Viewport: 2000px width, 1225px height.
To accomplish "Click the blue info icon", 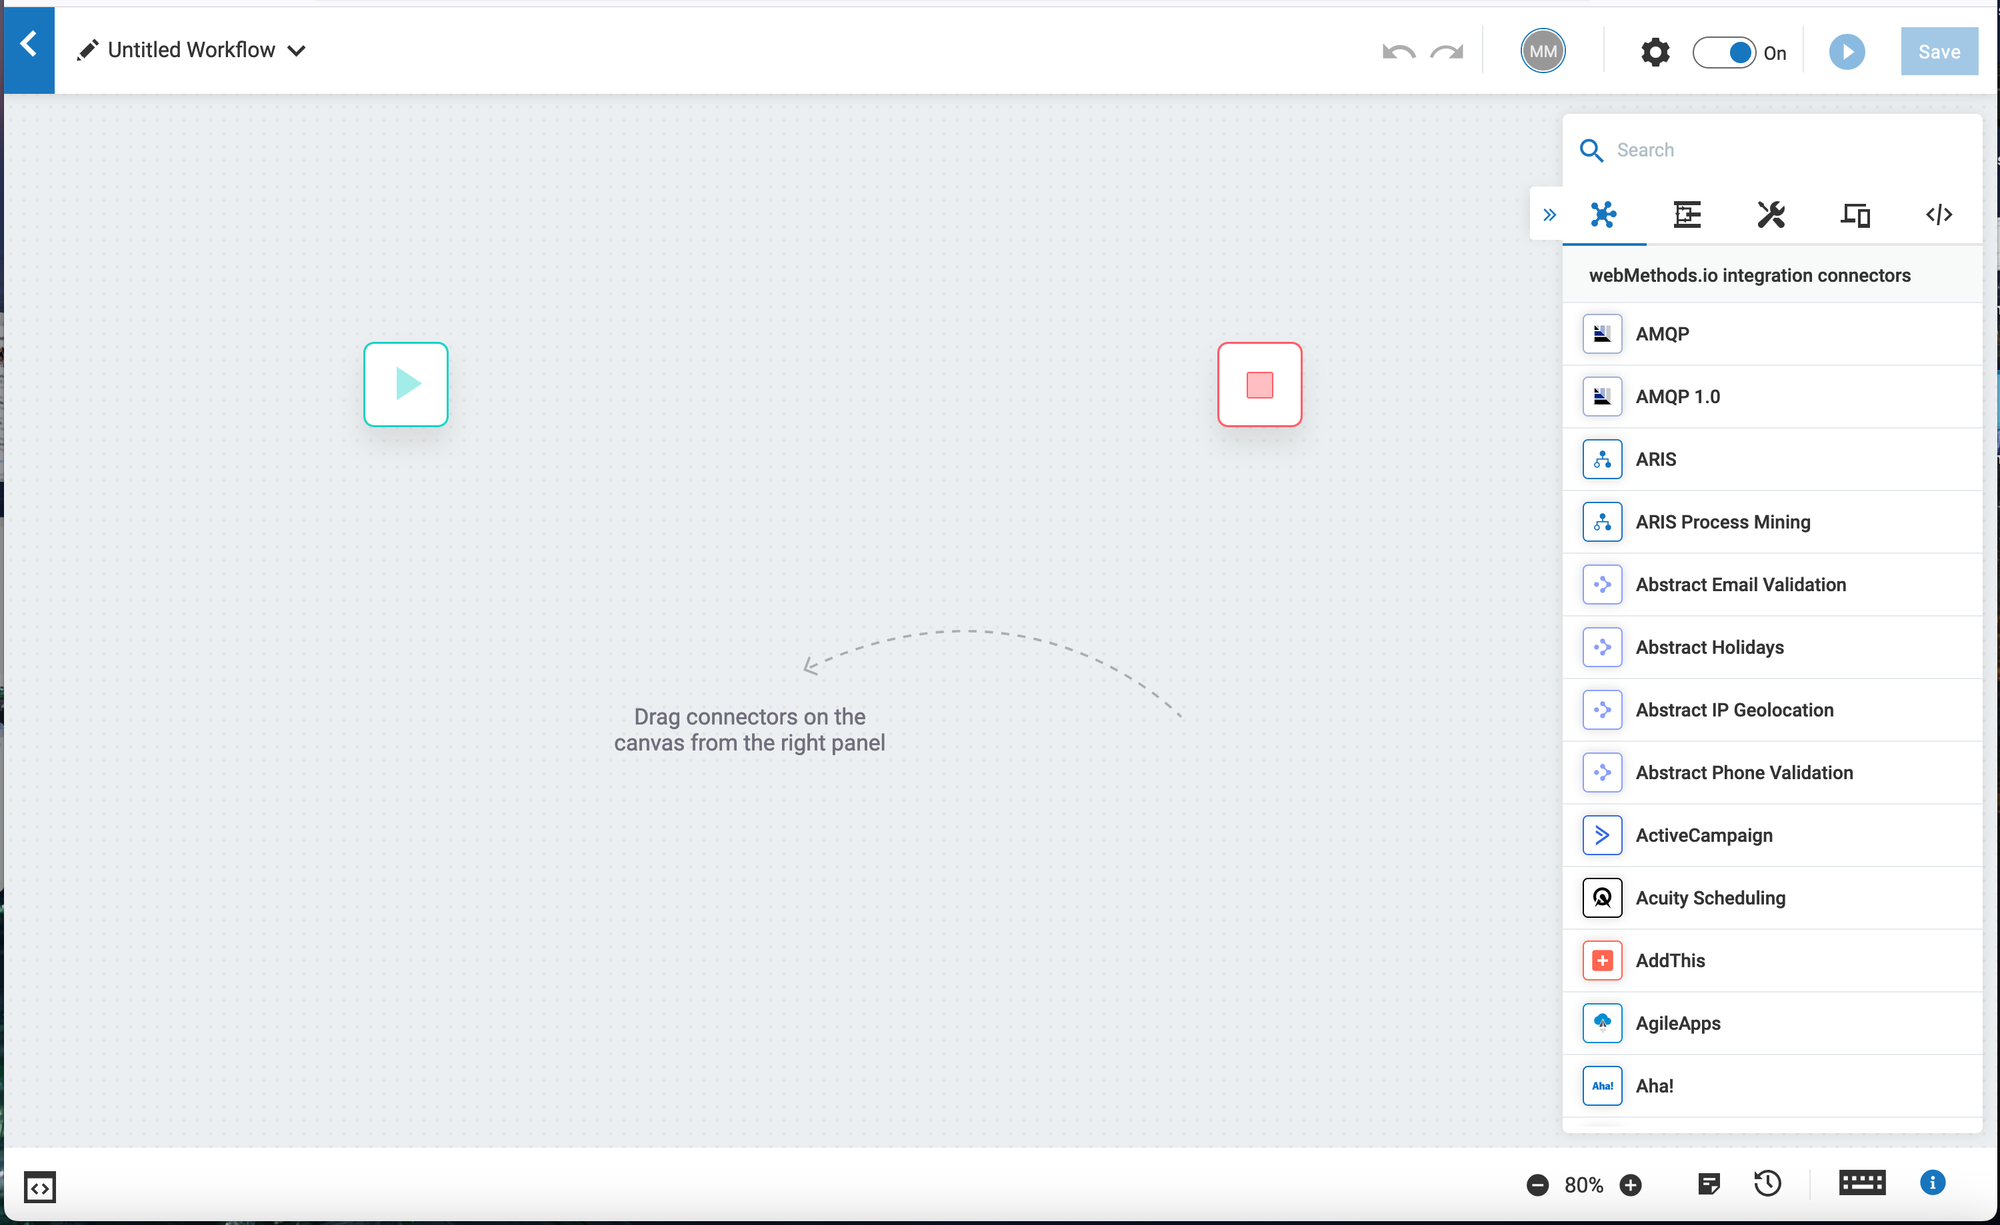I will [1932, 1183].
